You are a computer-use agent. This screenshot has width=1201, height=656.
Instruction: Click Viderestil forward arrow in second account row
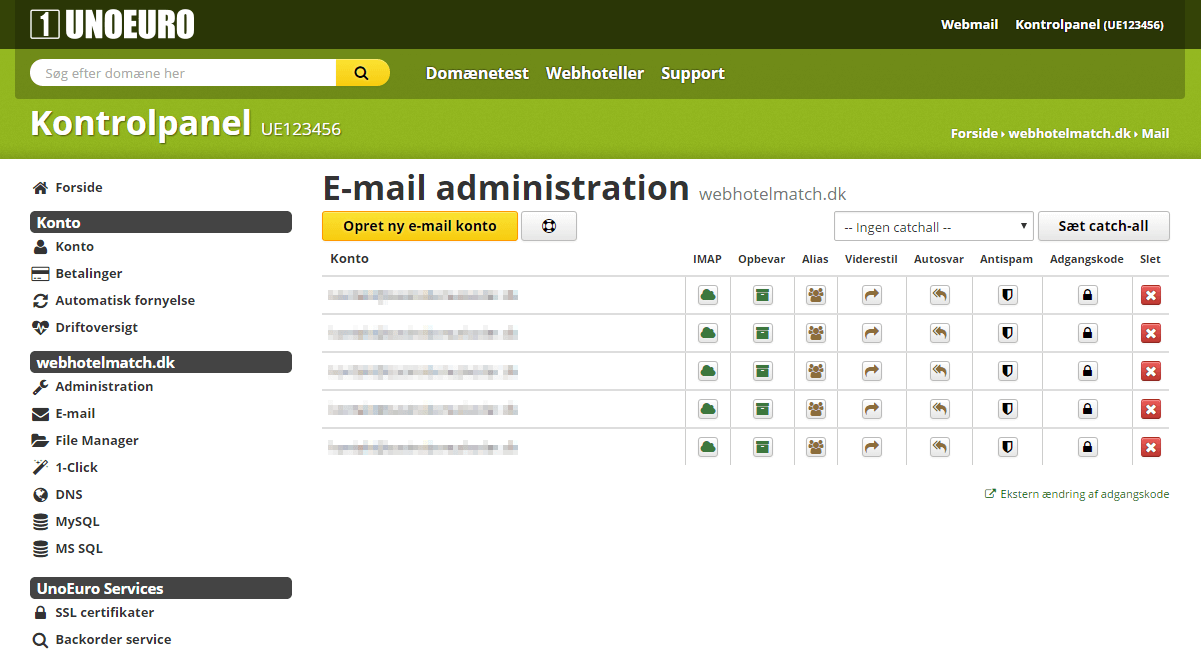tap(872, 333)
